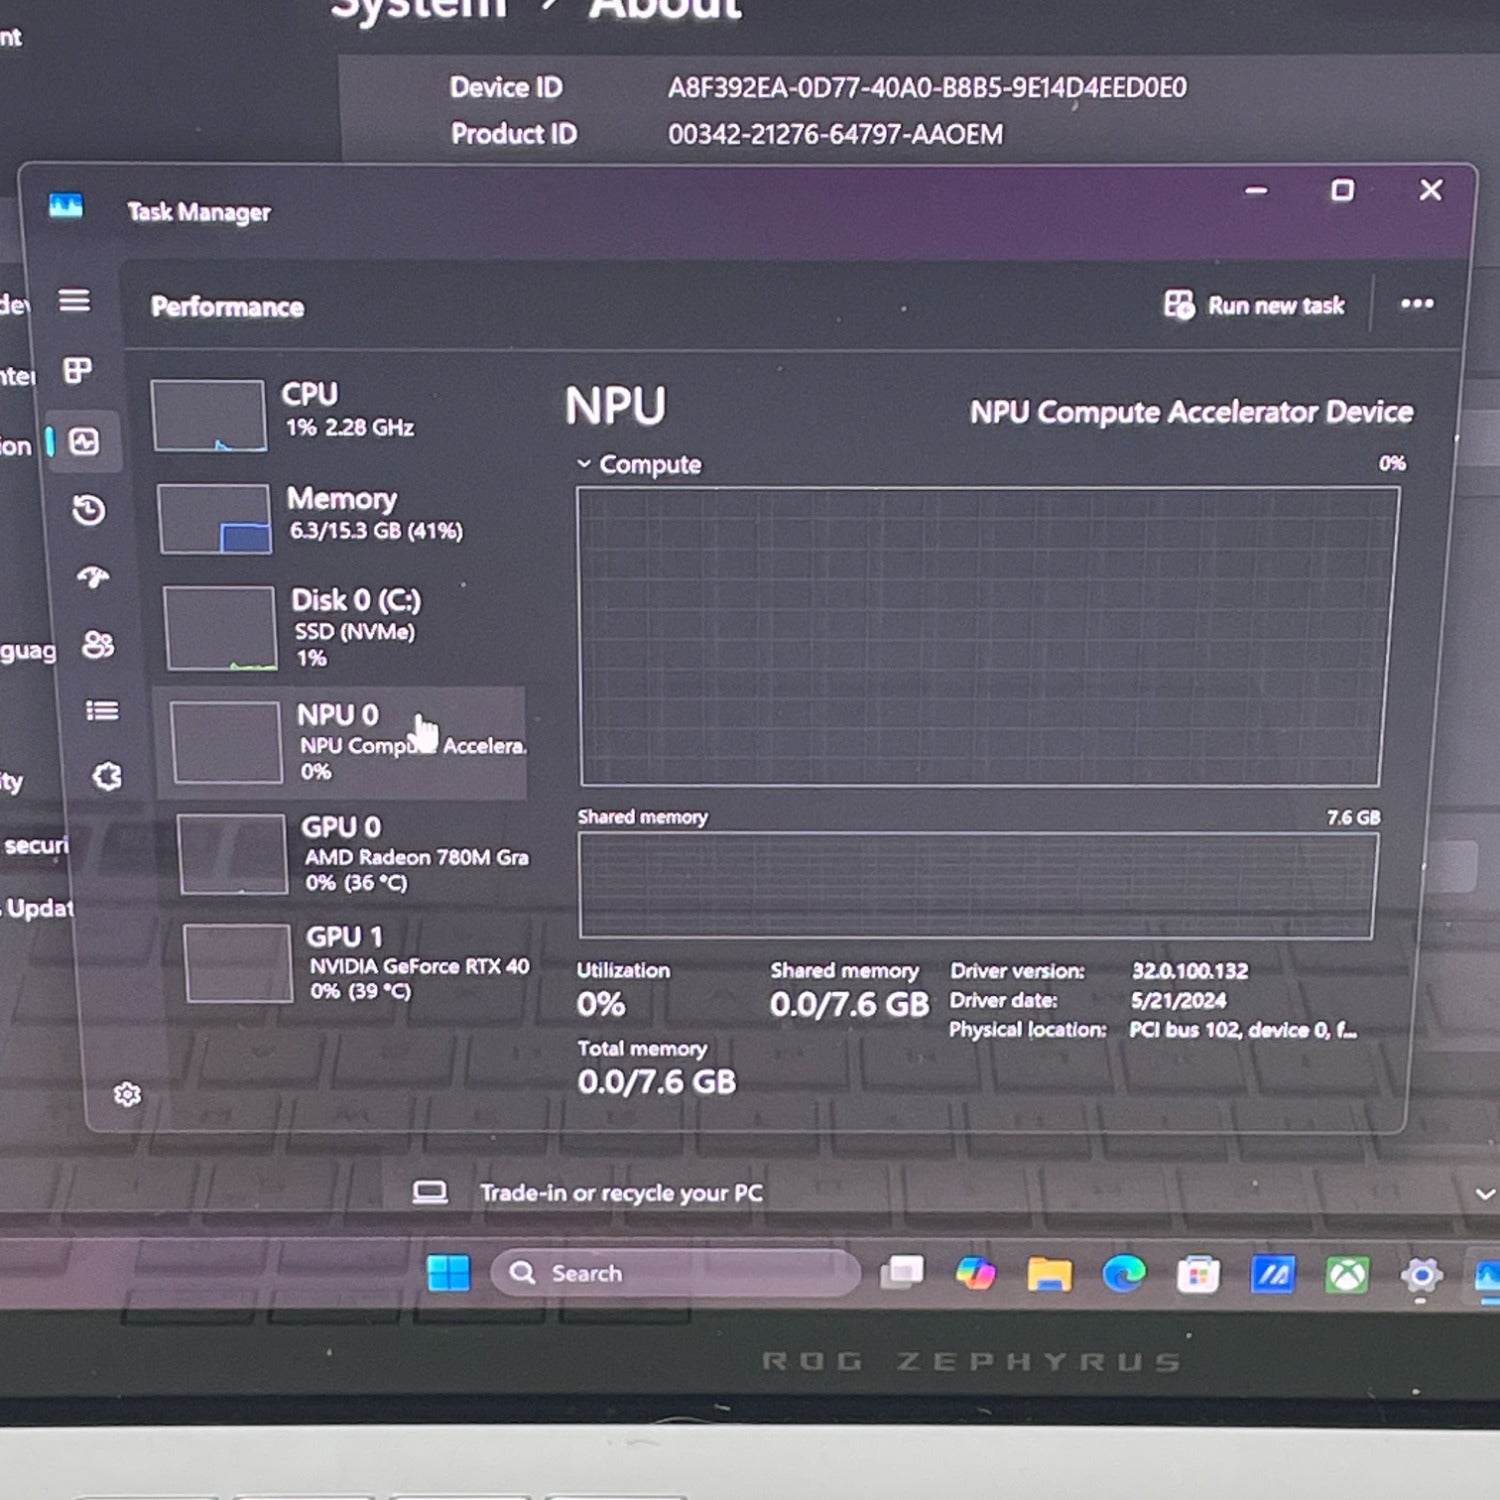
Task: Open File Explorer from the taskbar
Action: click(x=1049, y=1274)
